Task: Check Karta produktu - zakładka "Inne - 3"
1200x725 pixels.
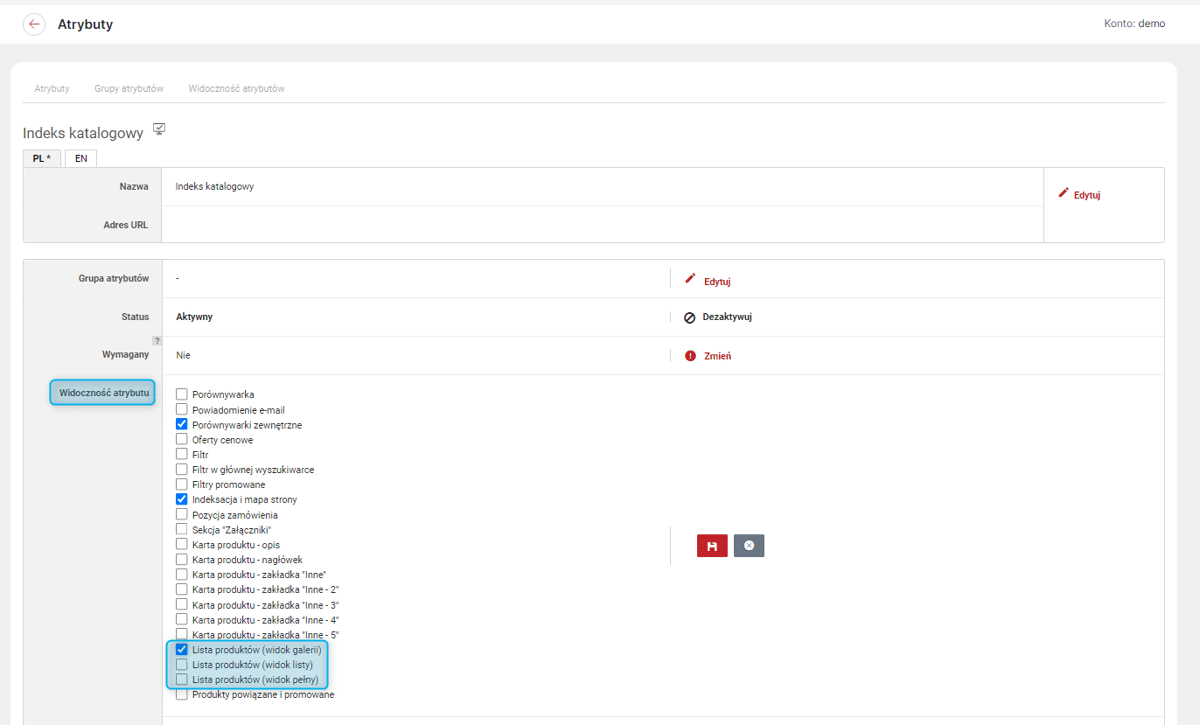Action: pyautogui.click(x=182, y=605)
